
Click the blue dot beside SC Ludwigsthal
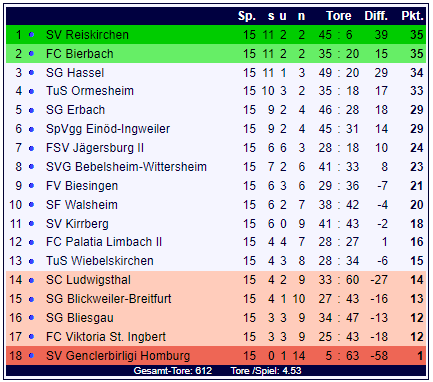(32, 280)
